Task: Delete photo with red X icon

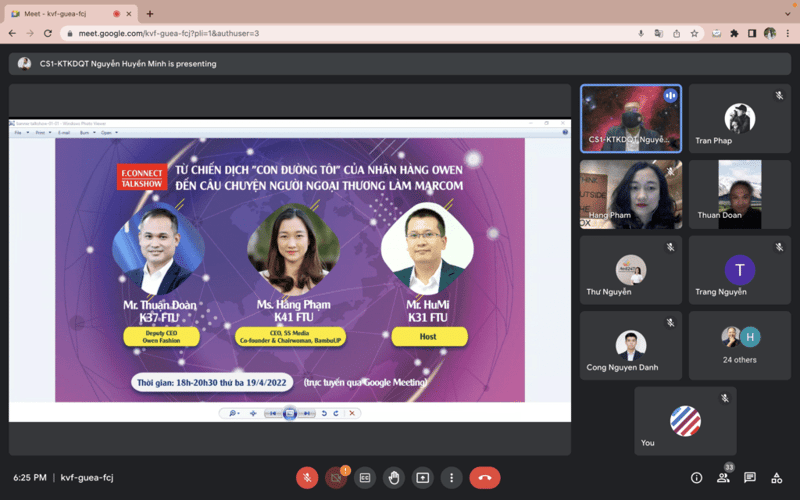Action: tap(352, 413)
